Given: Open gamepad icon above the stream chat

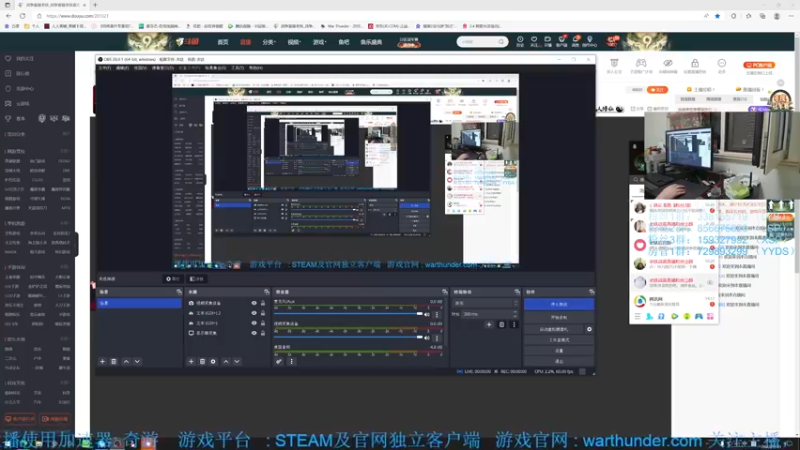Looking at the screenshot, I should point(641,63).
